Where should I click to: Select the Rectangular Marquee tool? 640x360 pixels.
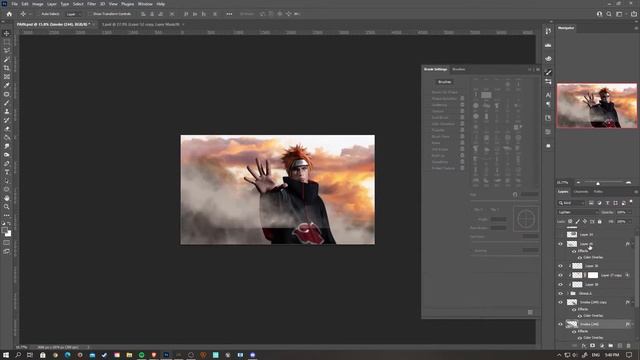(x=7, y=42)
